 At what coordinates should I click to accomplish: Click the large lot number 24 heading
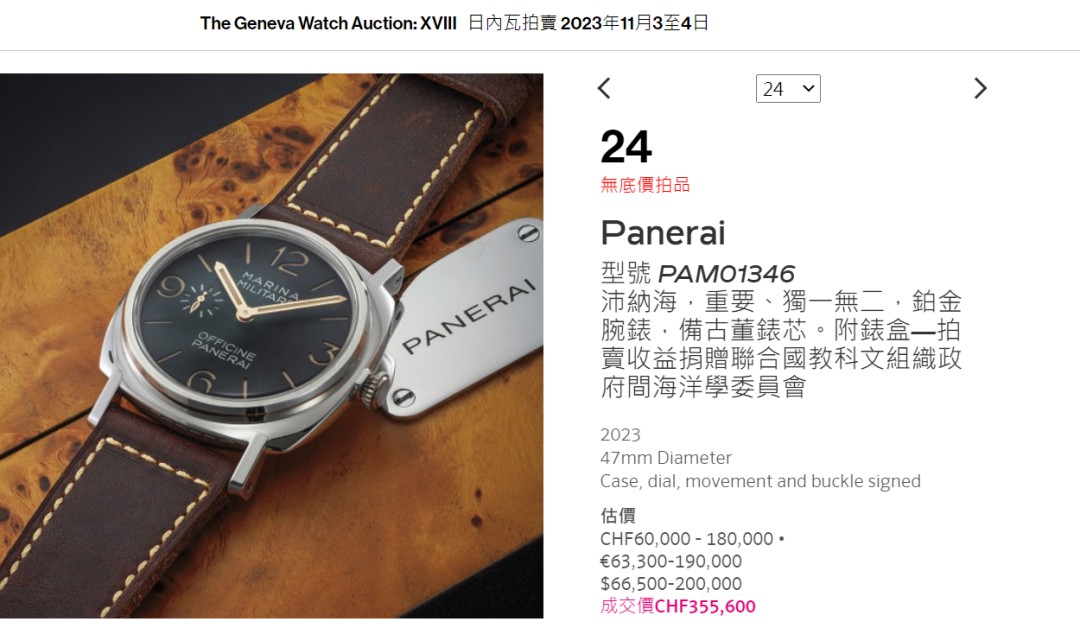pyautogui.click(x=626, y=147)
